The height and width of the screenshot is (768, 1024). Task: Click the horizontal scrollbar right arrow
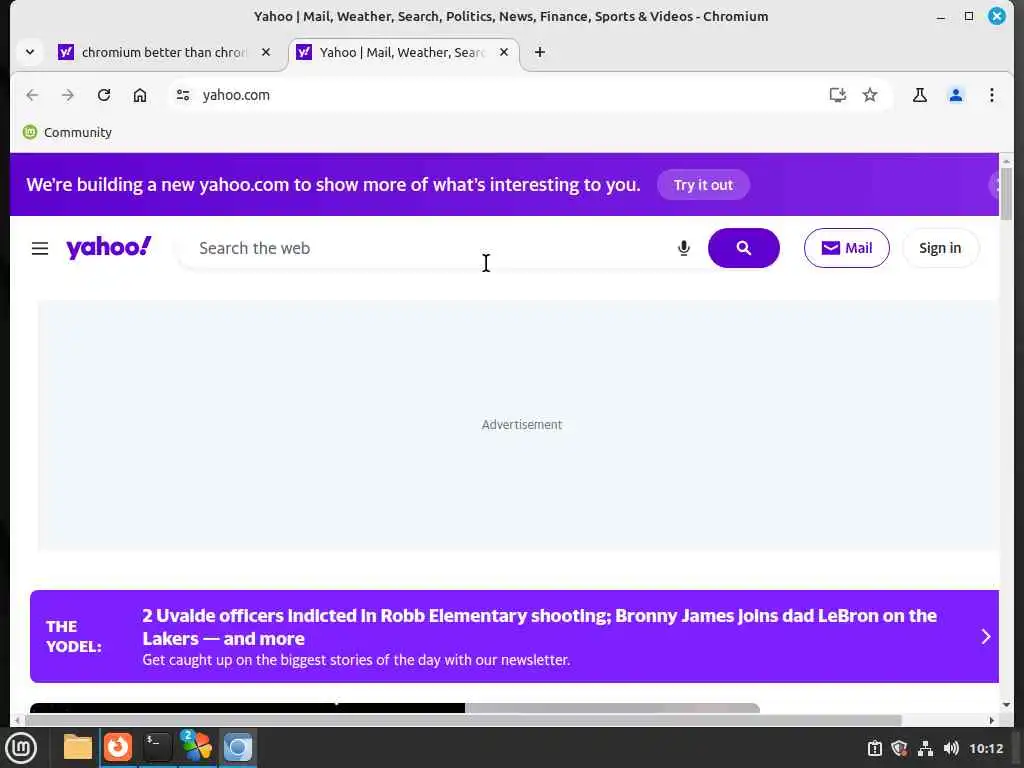(x=991, y=720)
